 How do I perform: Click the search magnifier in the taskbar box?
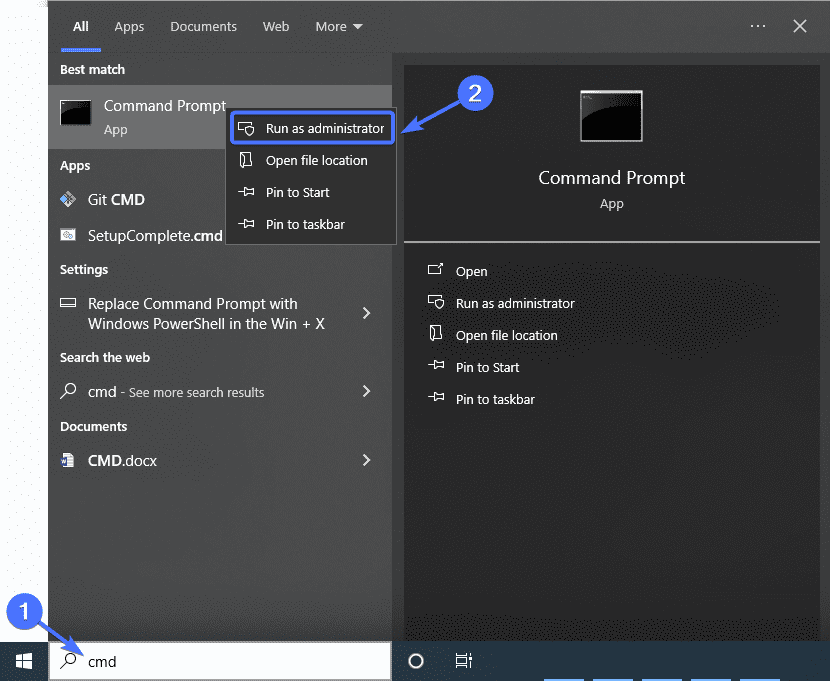69,660
